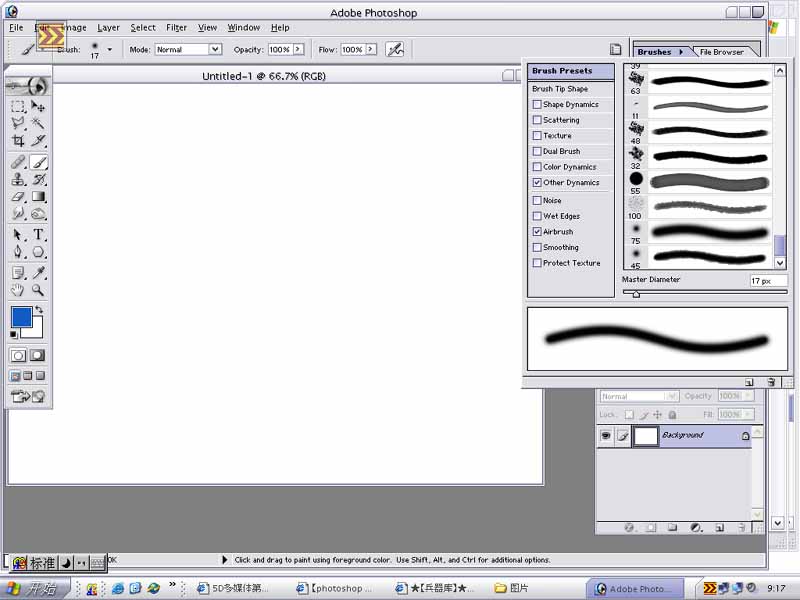Select the Rectangular Marquee tool
Image resolution: width=800 pixels, height=600 pixels.
point(18,106)
